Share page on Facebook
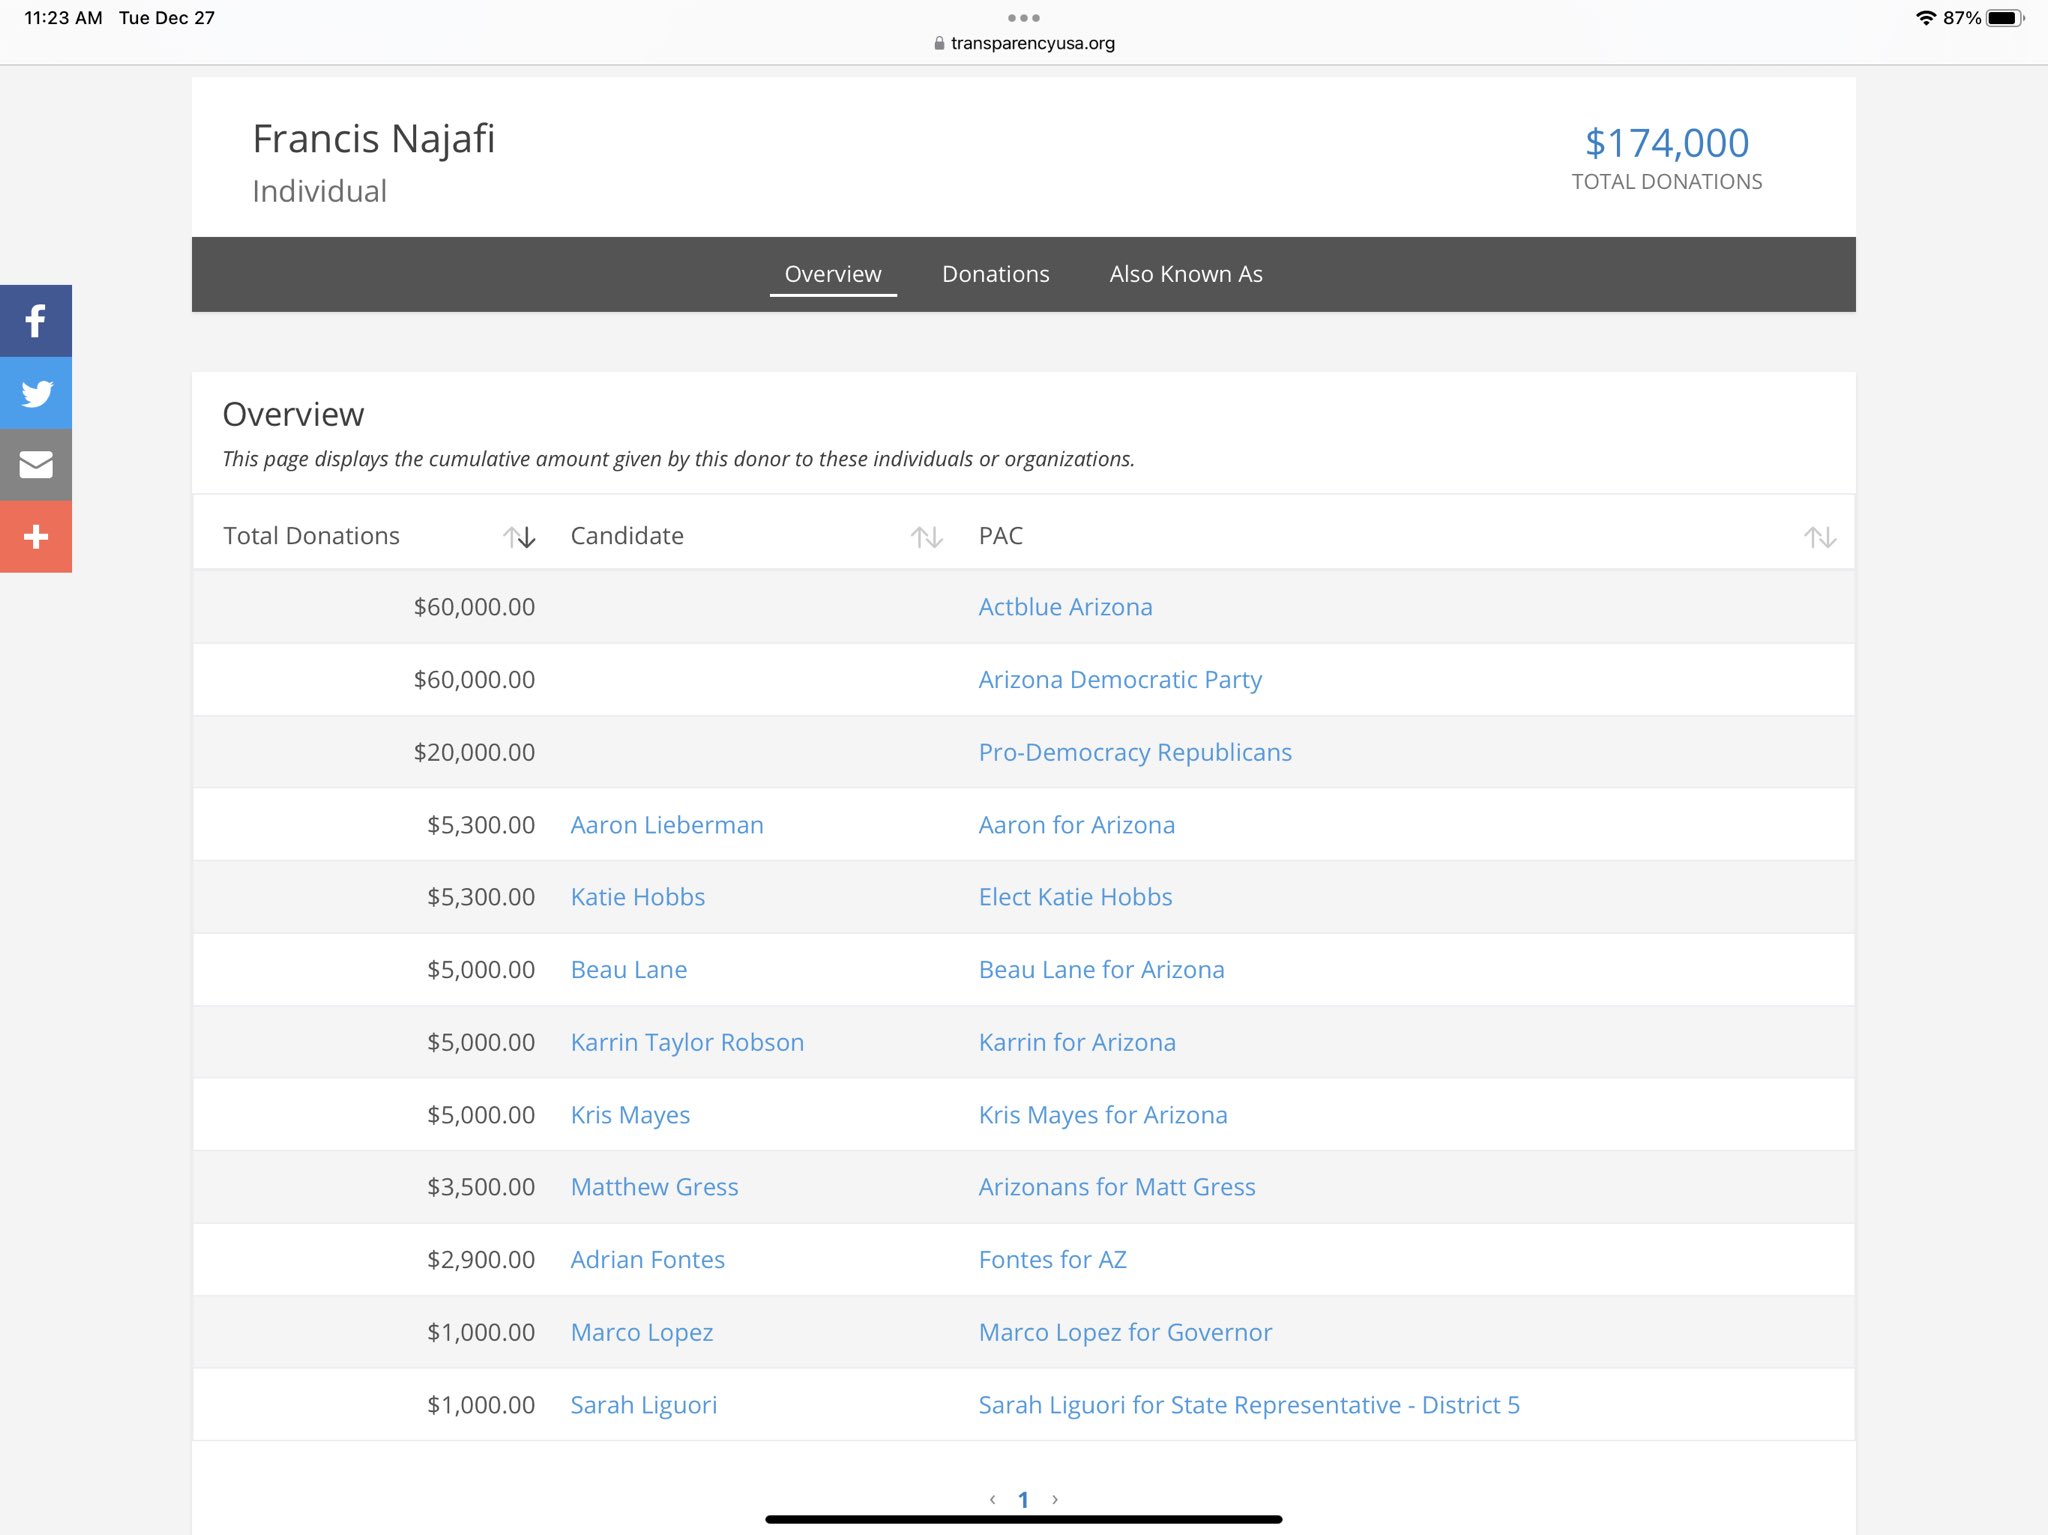Image resolution: width=2048 pixels, height=1535 pixels. 36,321
